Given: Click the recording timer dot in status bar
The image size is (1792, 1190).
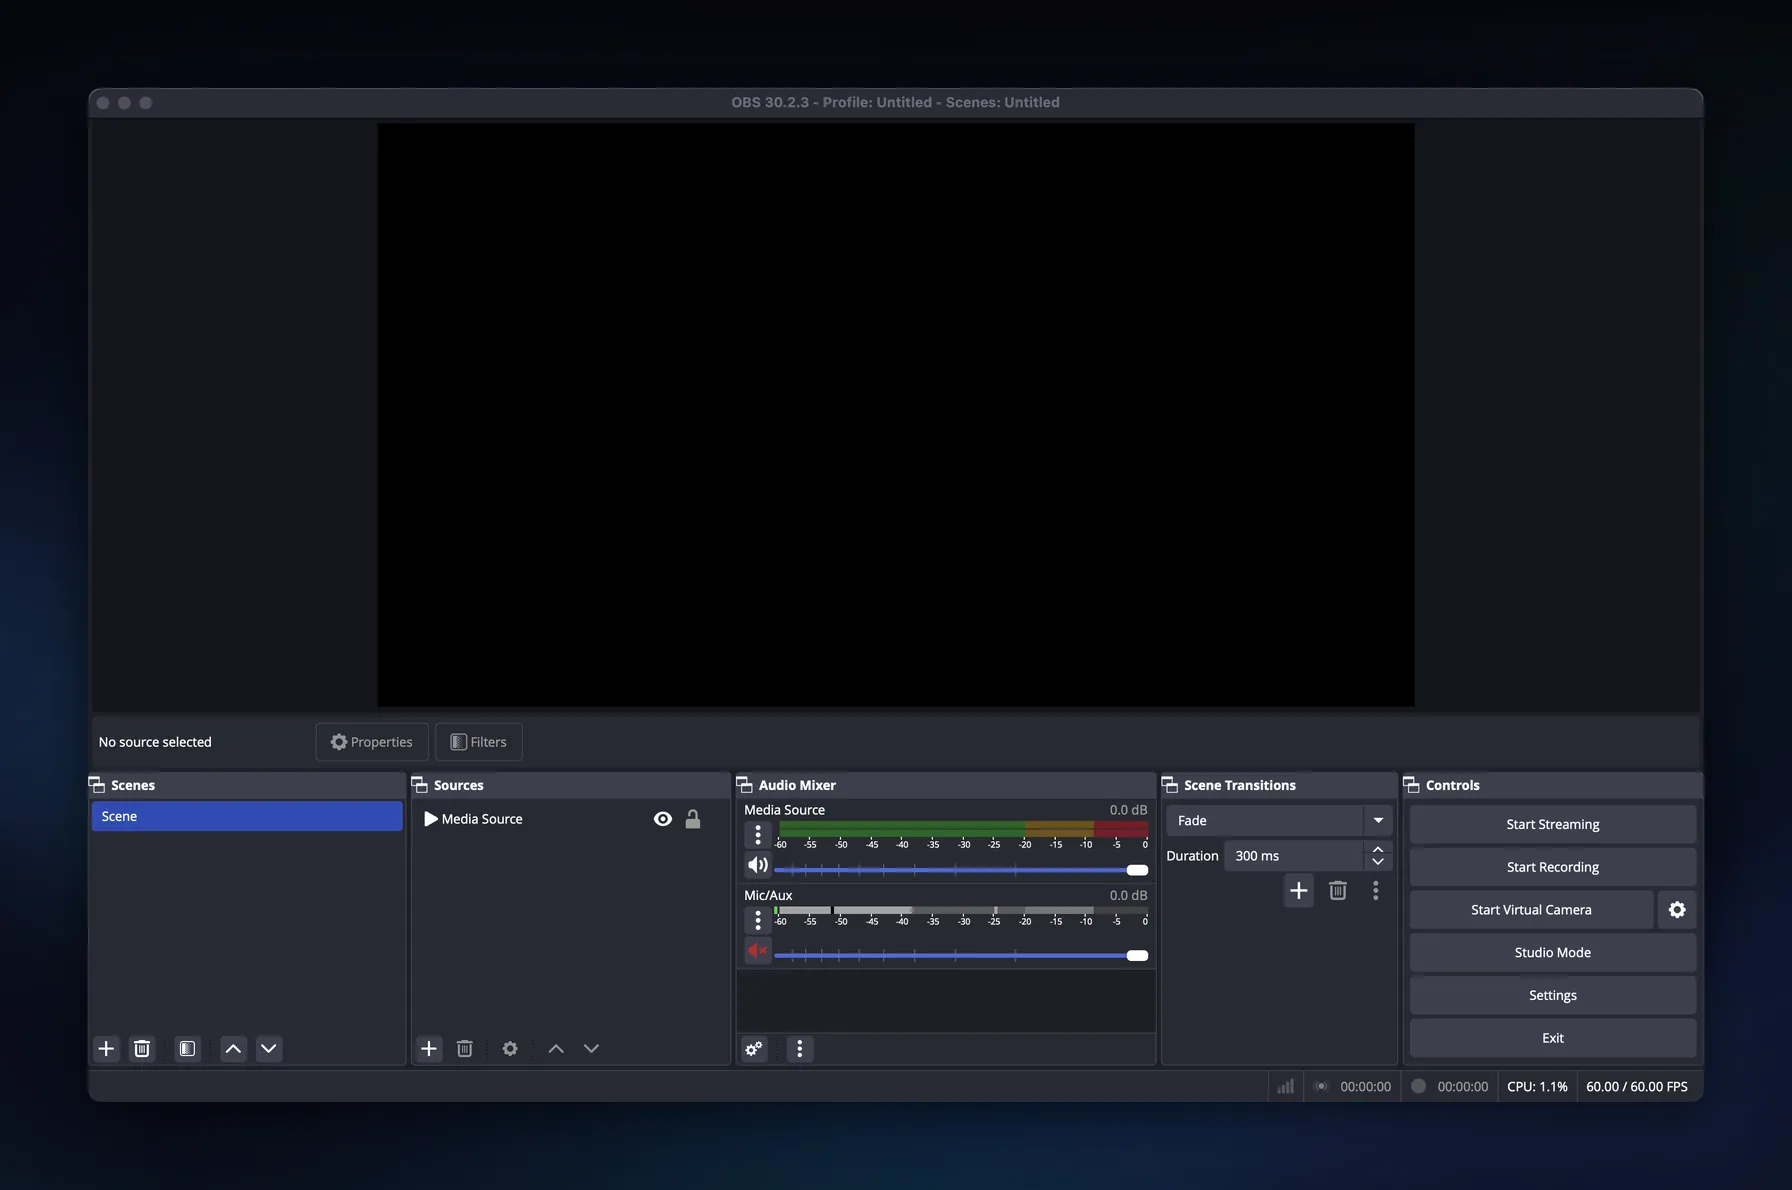Looking at the screenshot, I should coord(1418,1086).
